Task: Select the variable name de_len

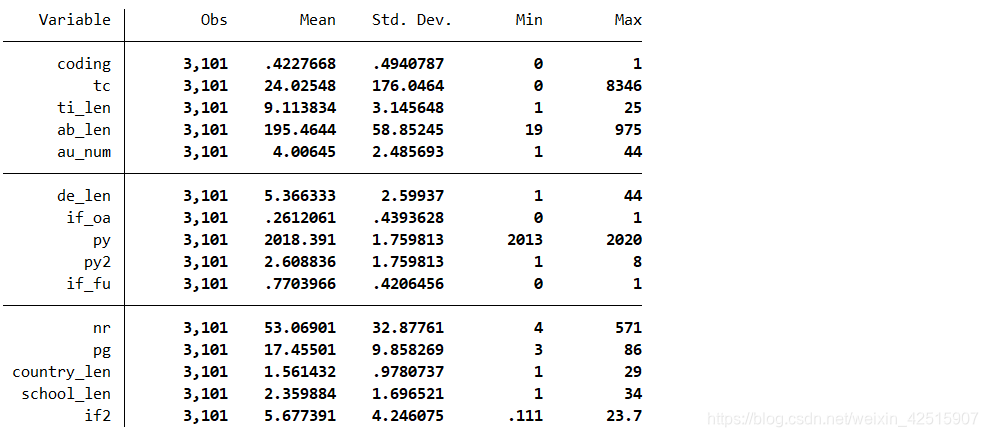Action: tap(84, 196)
